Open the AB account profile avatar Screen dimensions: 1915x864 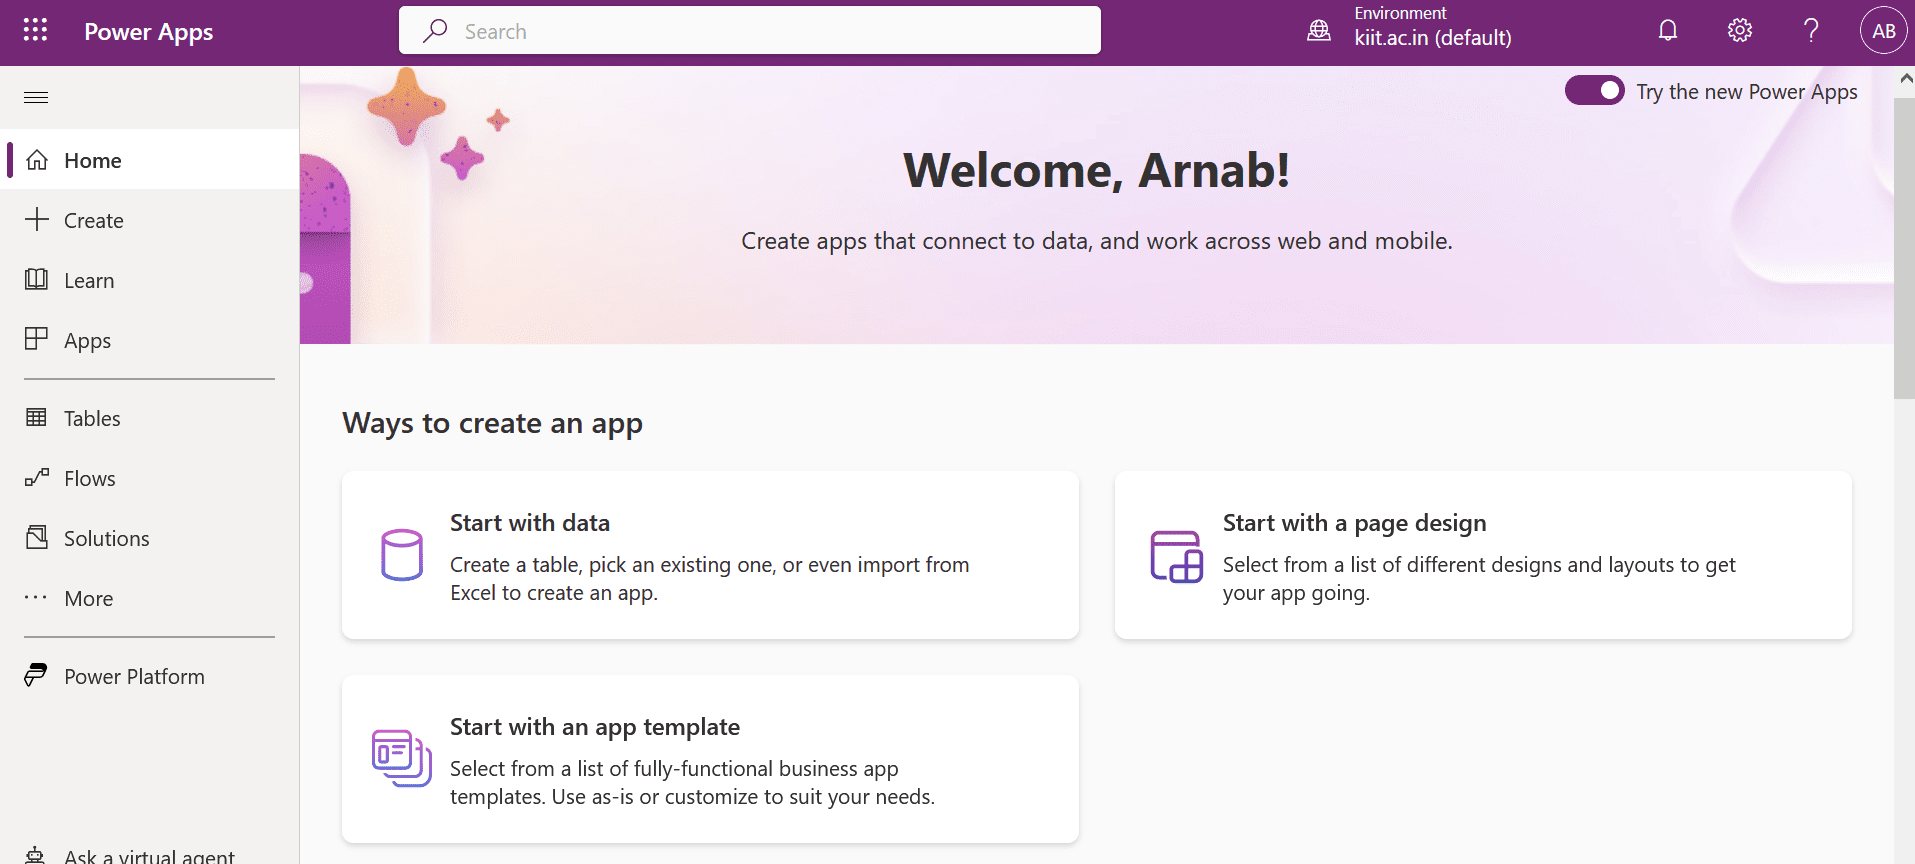1883,31
